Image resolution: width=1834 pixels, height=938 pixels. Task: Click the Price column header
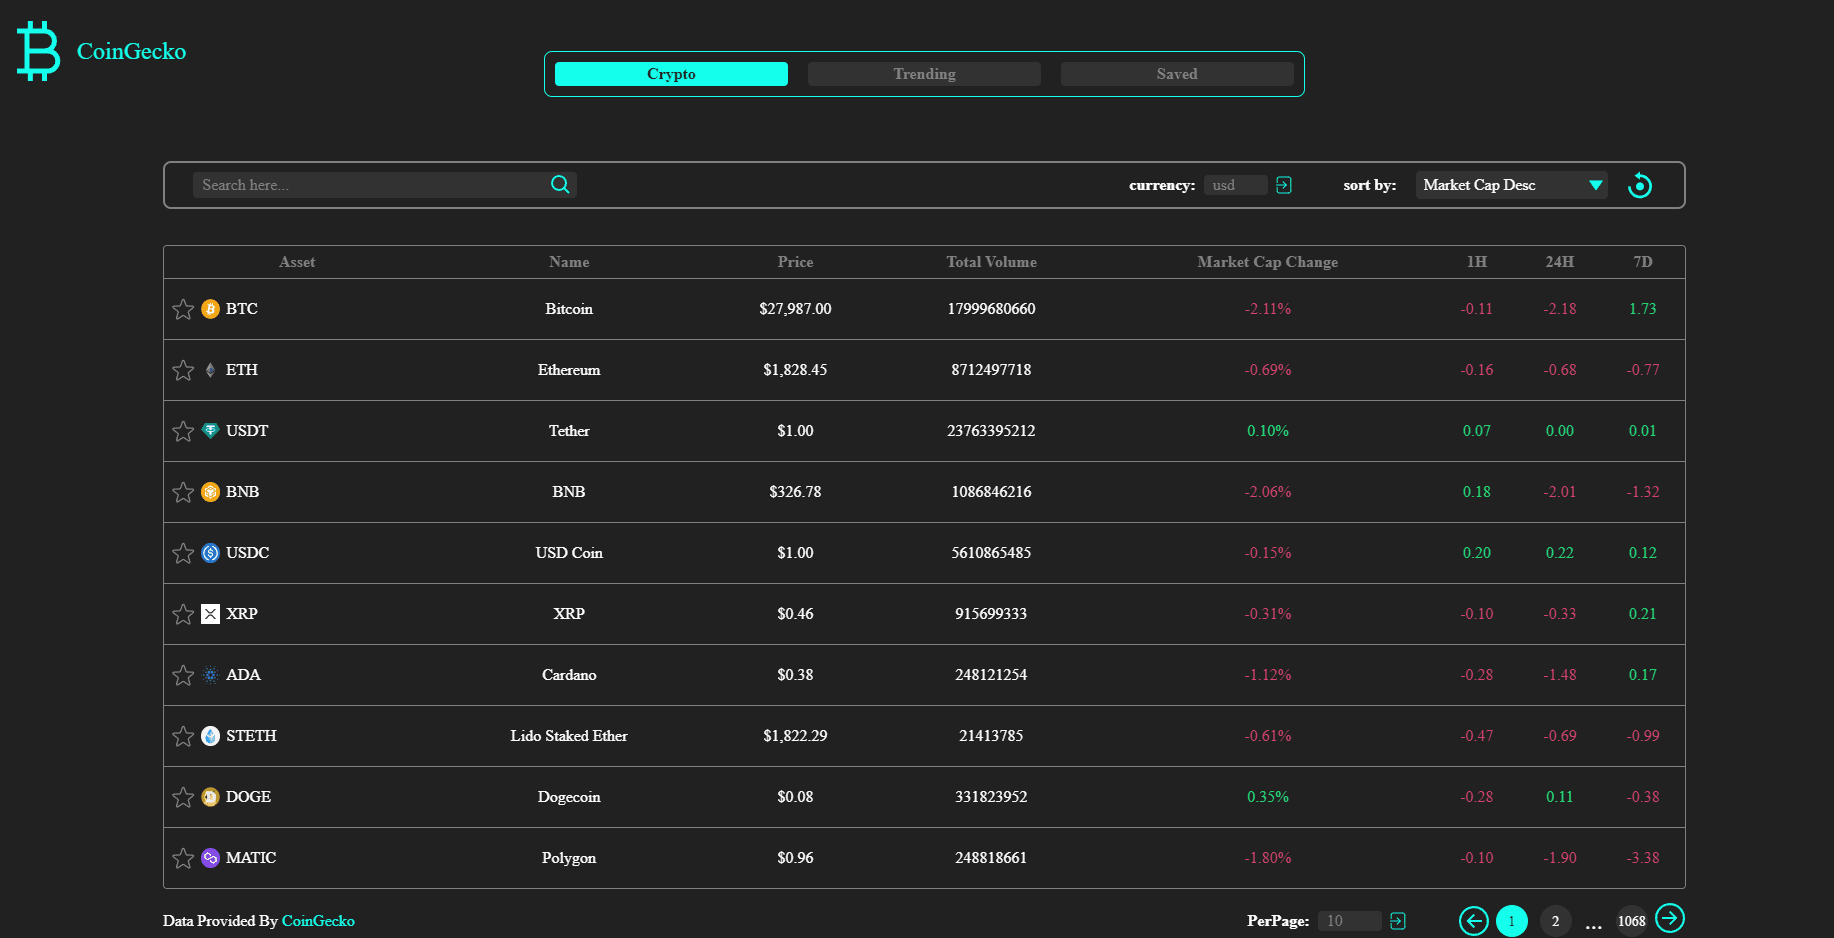click(x=795, y=262)
